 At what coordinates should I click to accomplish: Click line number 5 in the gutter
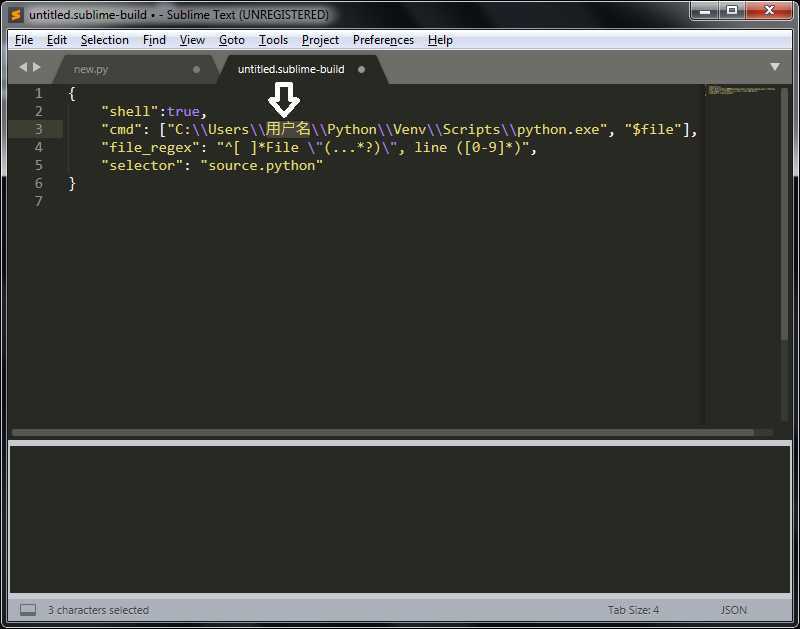point(38,165)
